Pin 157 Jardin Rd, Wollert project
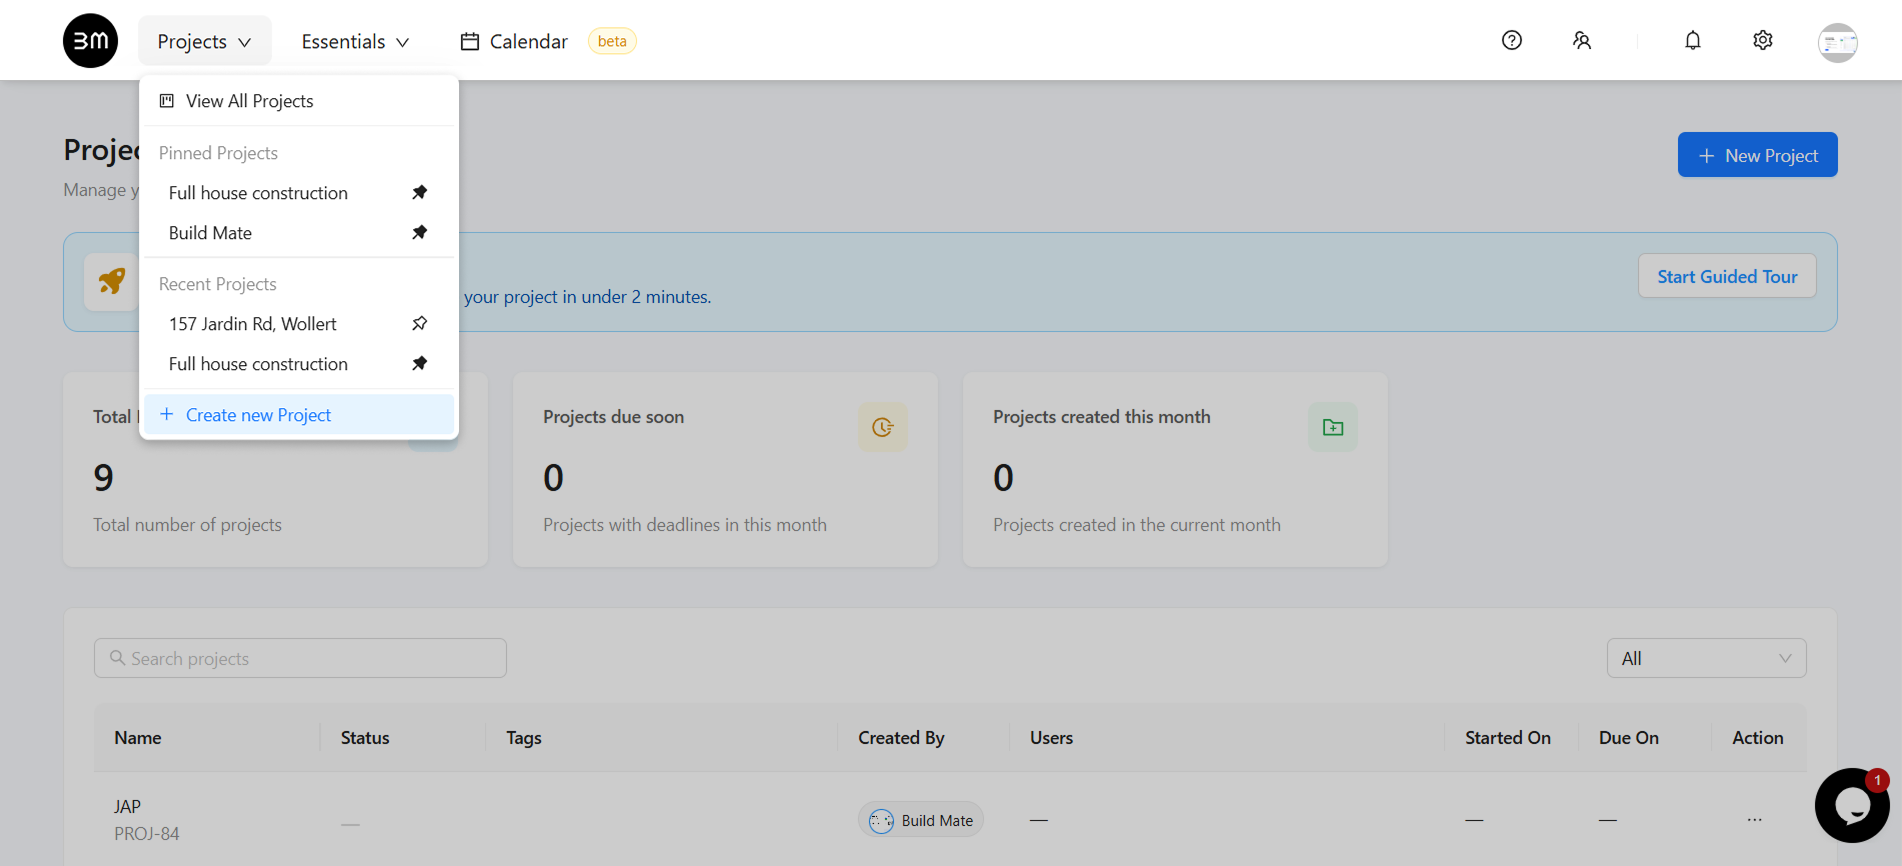 pos(420,323)
